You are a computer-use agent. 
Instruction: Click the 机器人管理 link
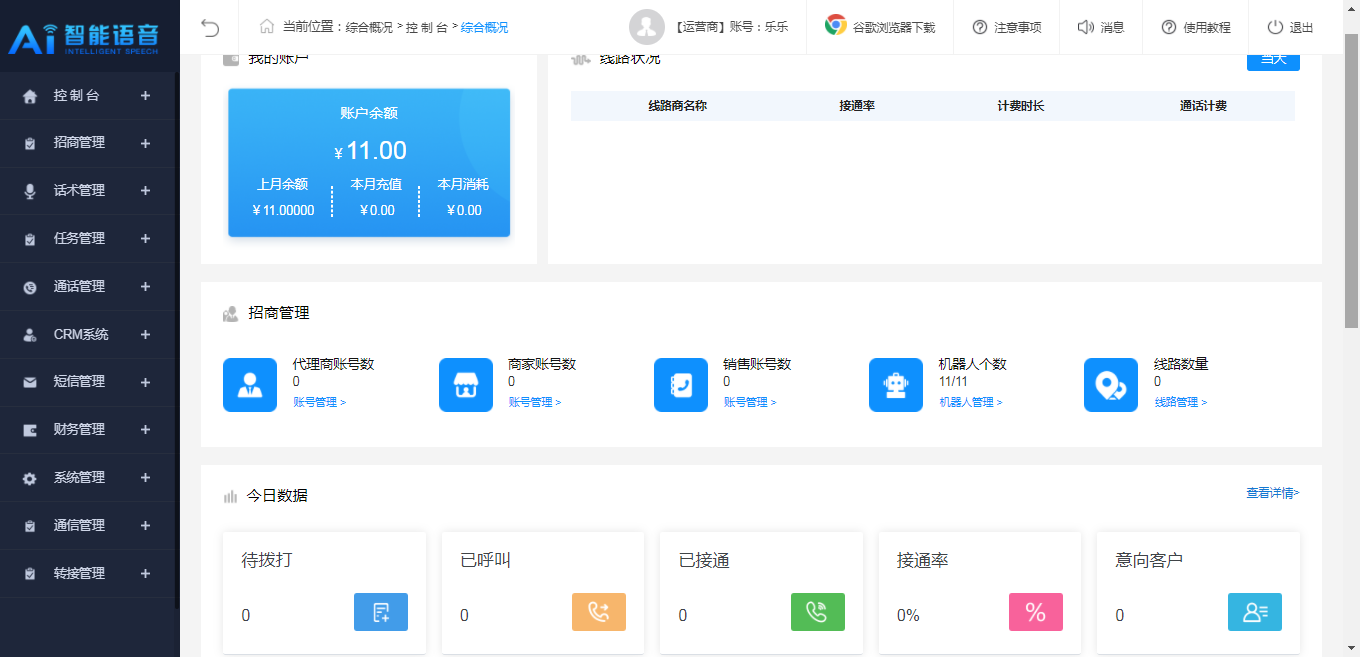coord(970,402)
